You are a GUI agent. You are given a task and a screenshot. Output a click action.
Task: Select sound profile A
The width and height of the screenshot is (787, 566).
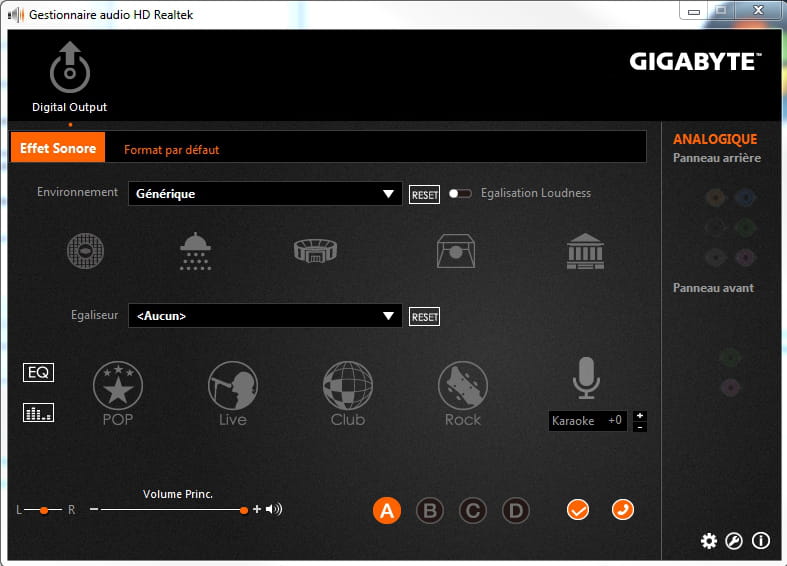(x=387, y=511)
